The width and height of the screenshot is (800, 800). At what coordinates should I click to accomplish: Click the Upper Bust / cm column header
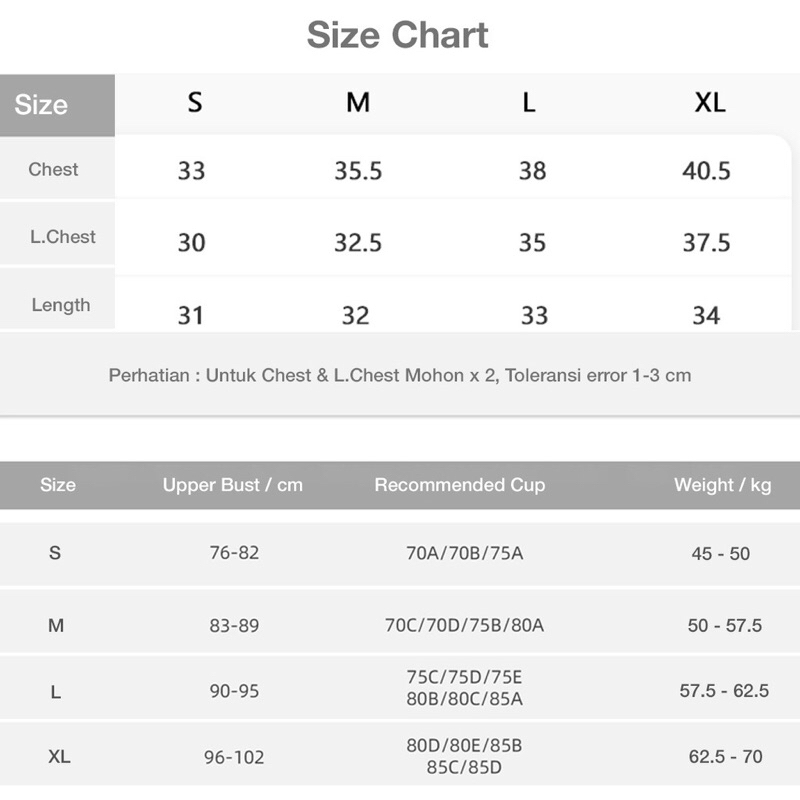(x=232, y=485)
